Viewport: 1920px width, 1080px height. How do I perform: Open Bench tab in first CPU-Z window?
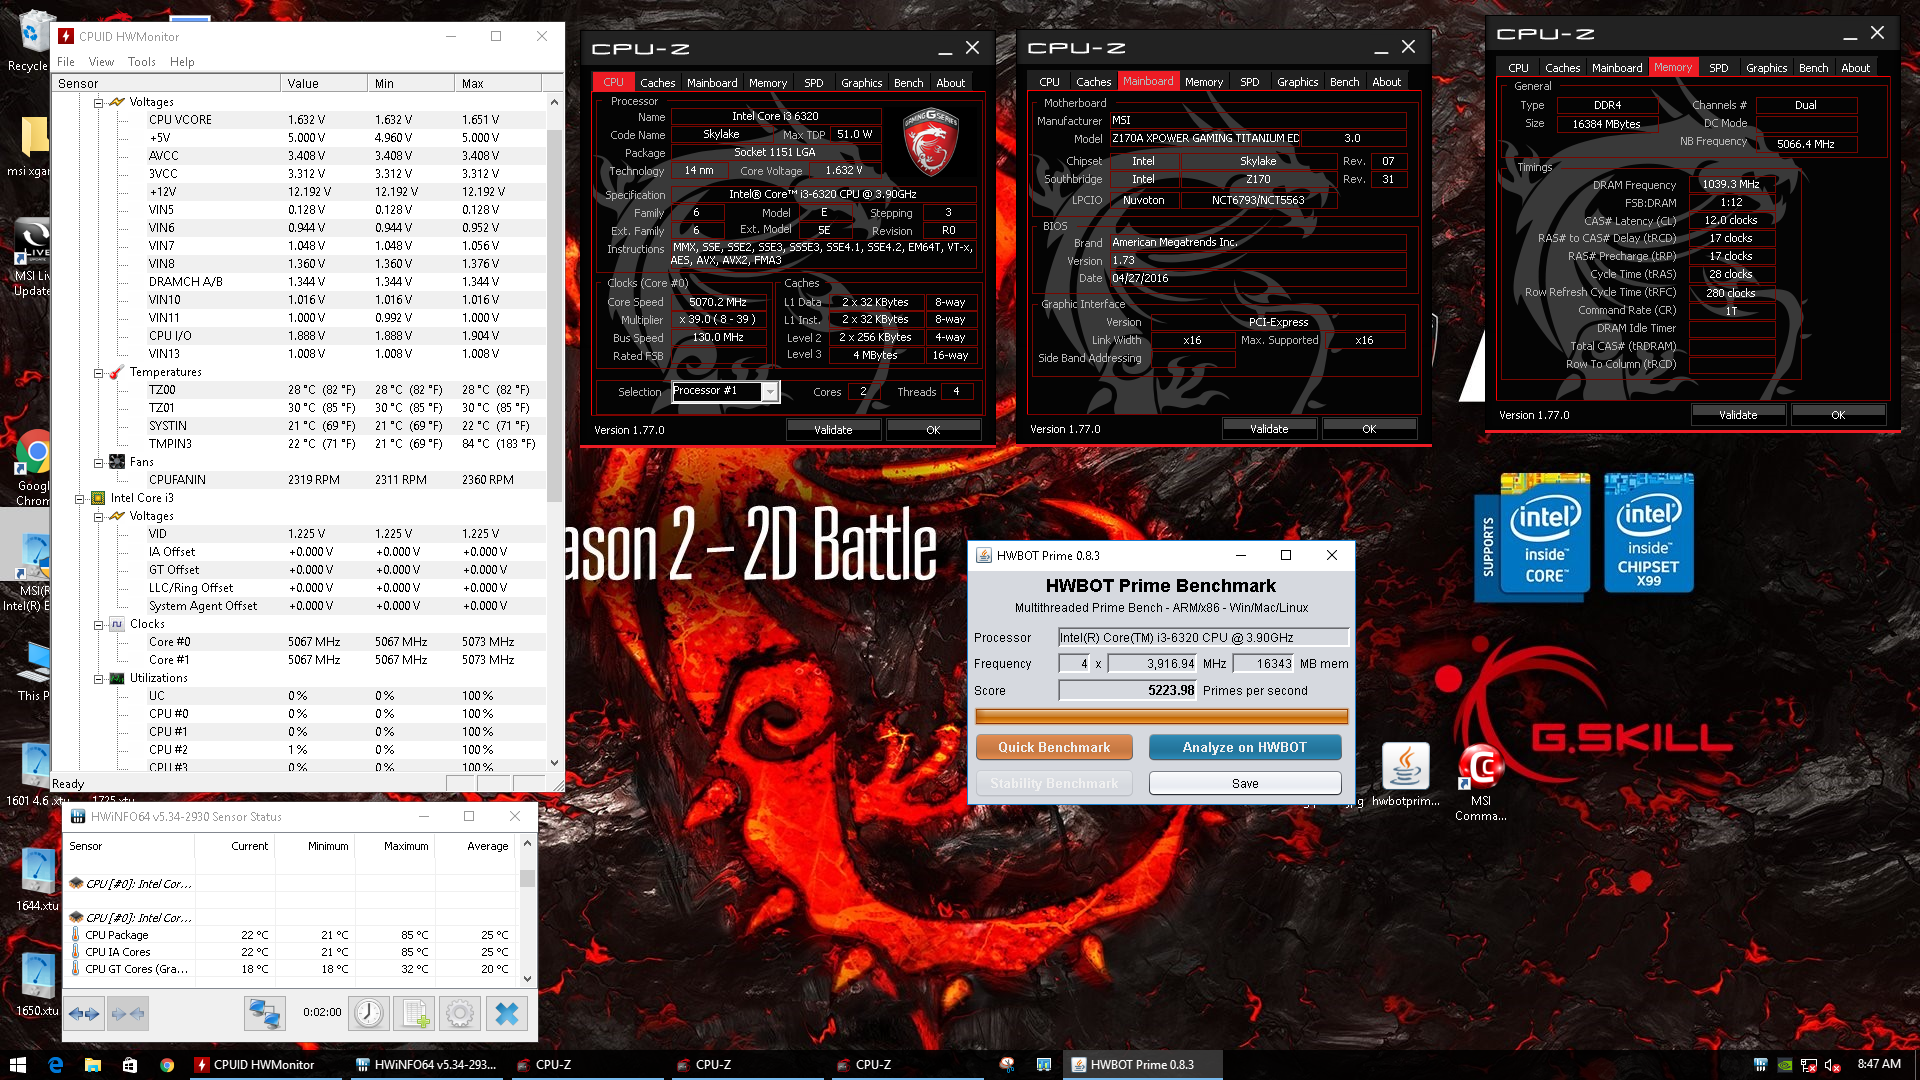point(908,83)
